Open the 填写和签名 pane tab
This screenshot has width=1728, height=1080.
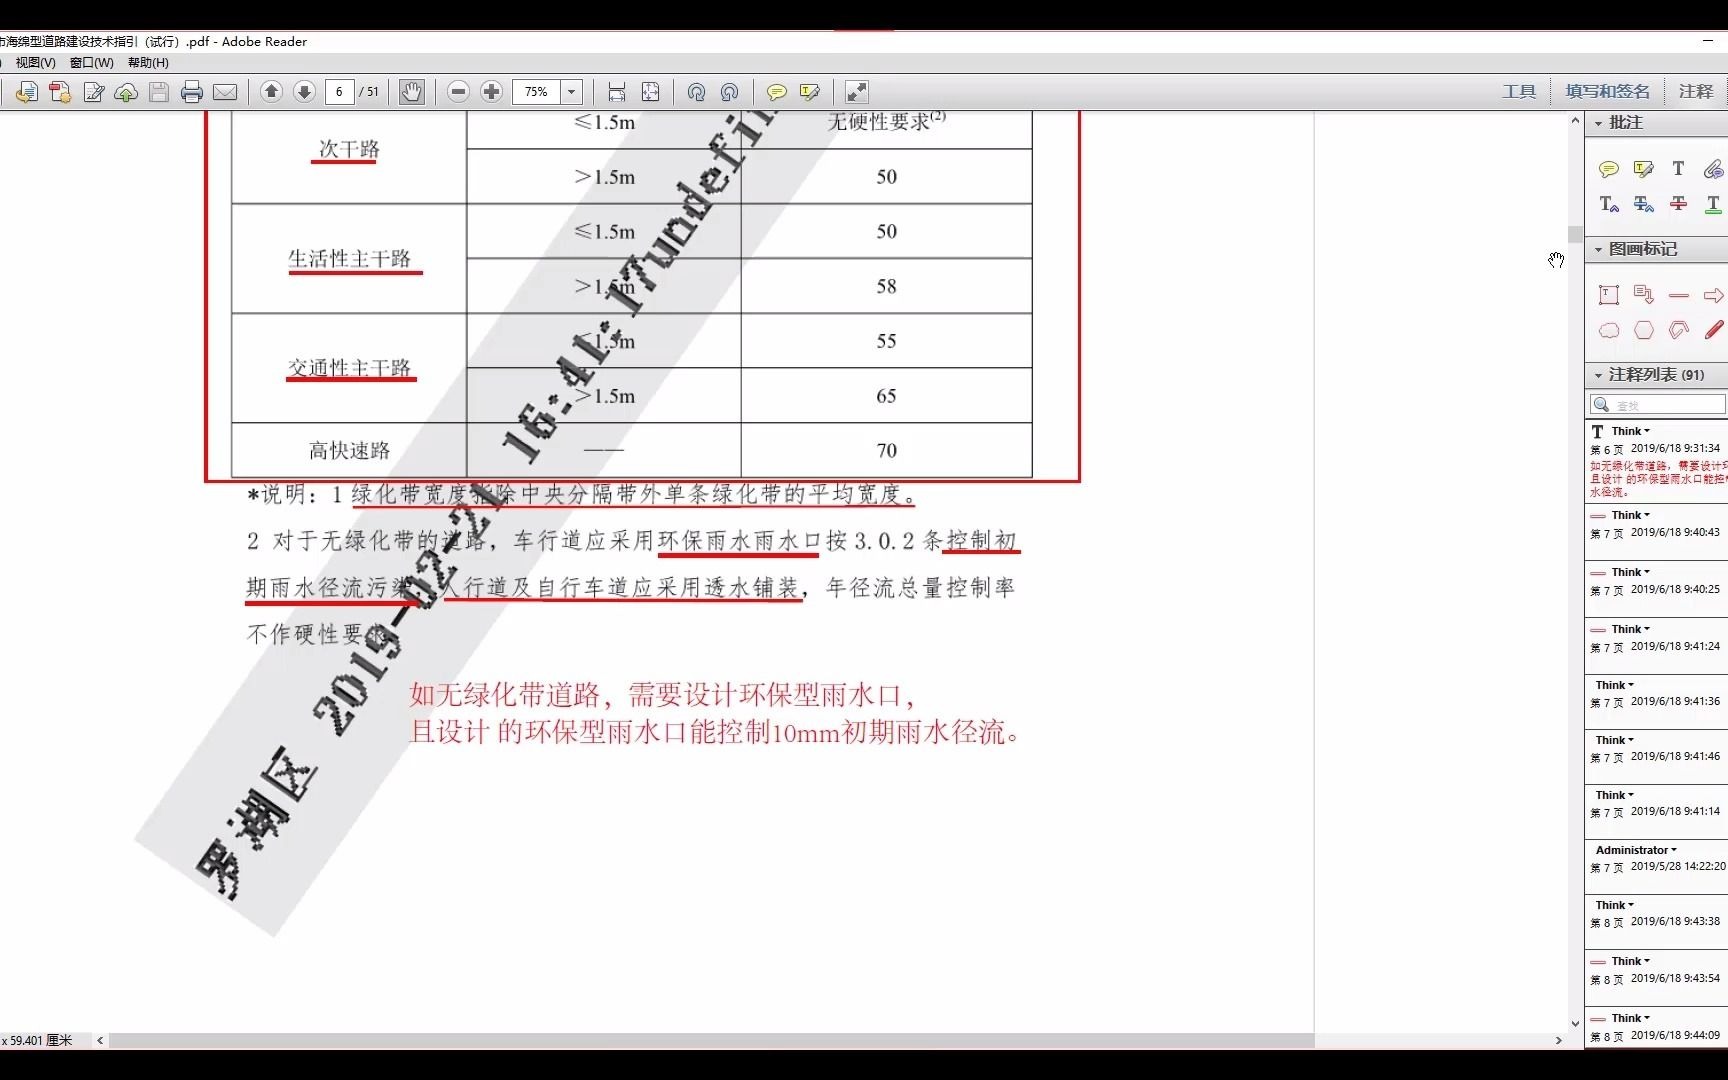[1607, 92]
